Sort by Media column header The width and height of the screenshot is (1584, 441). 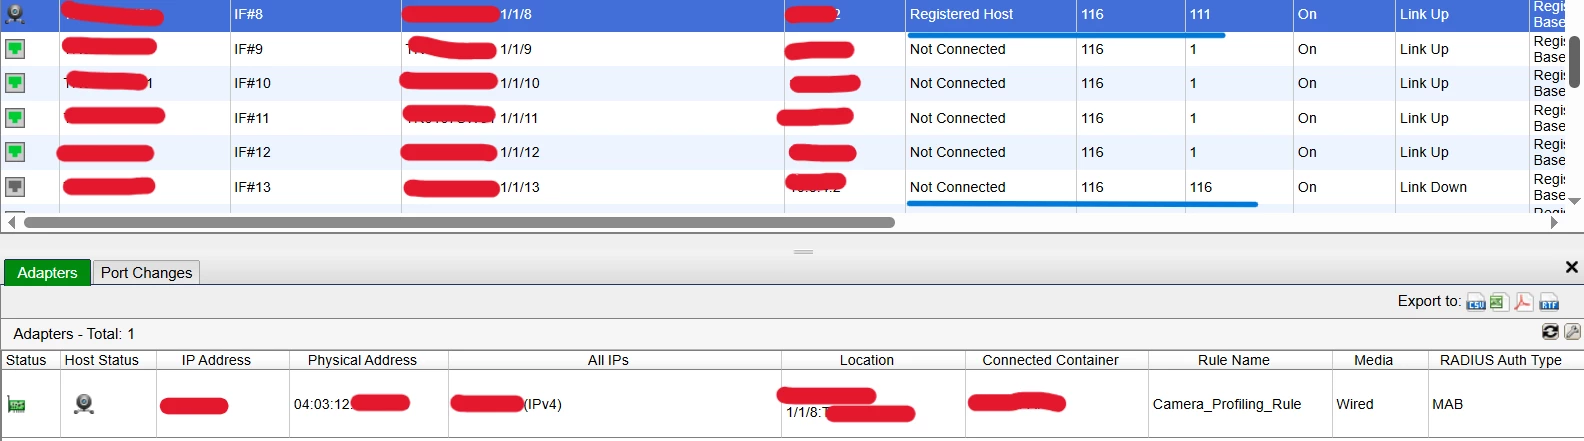tap(1373, 360)
